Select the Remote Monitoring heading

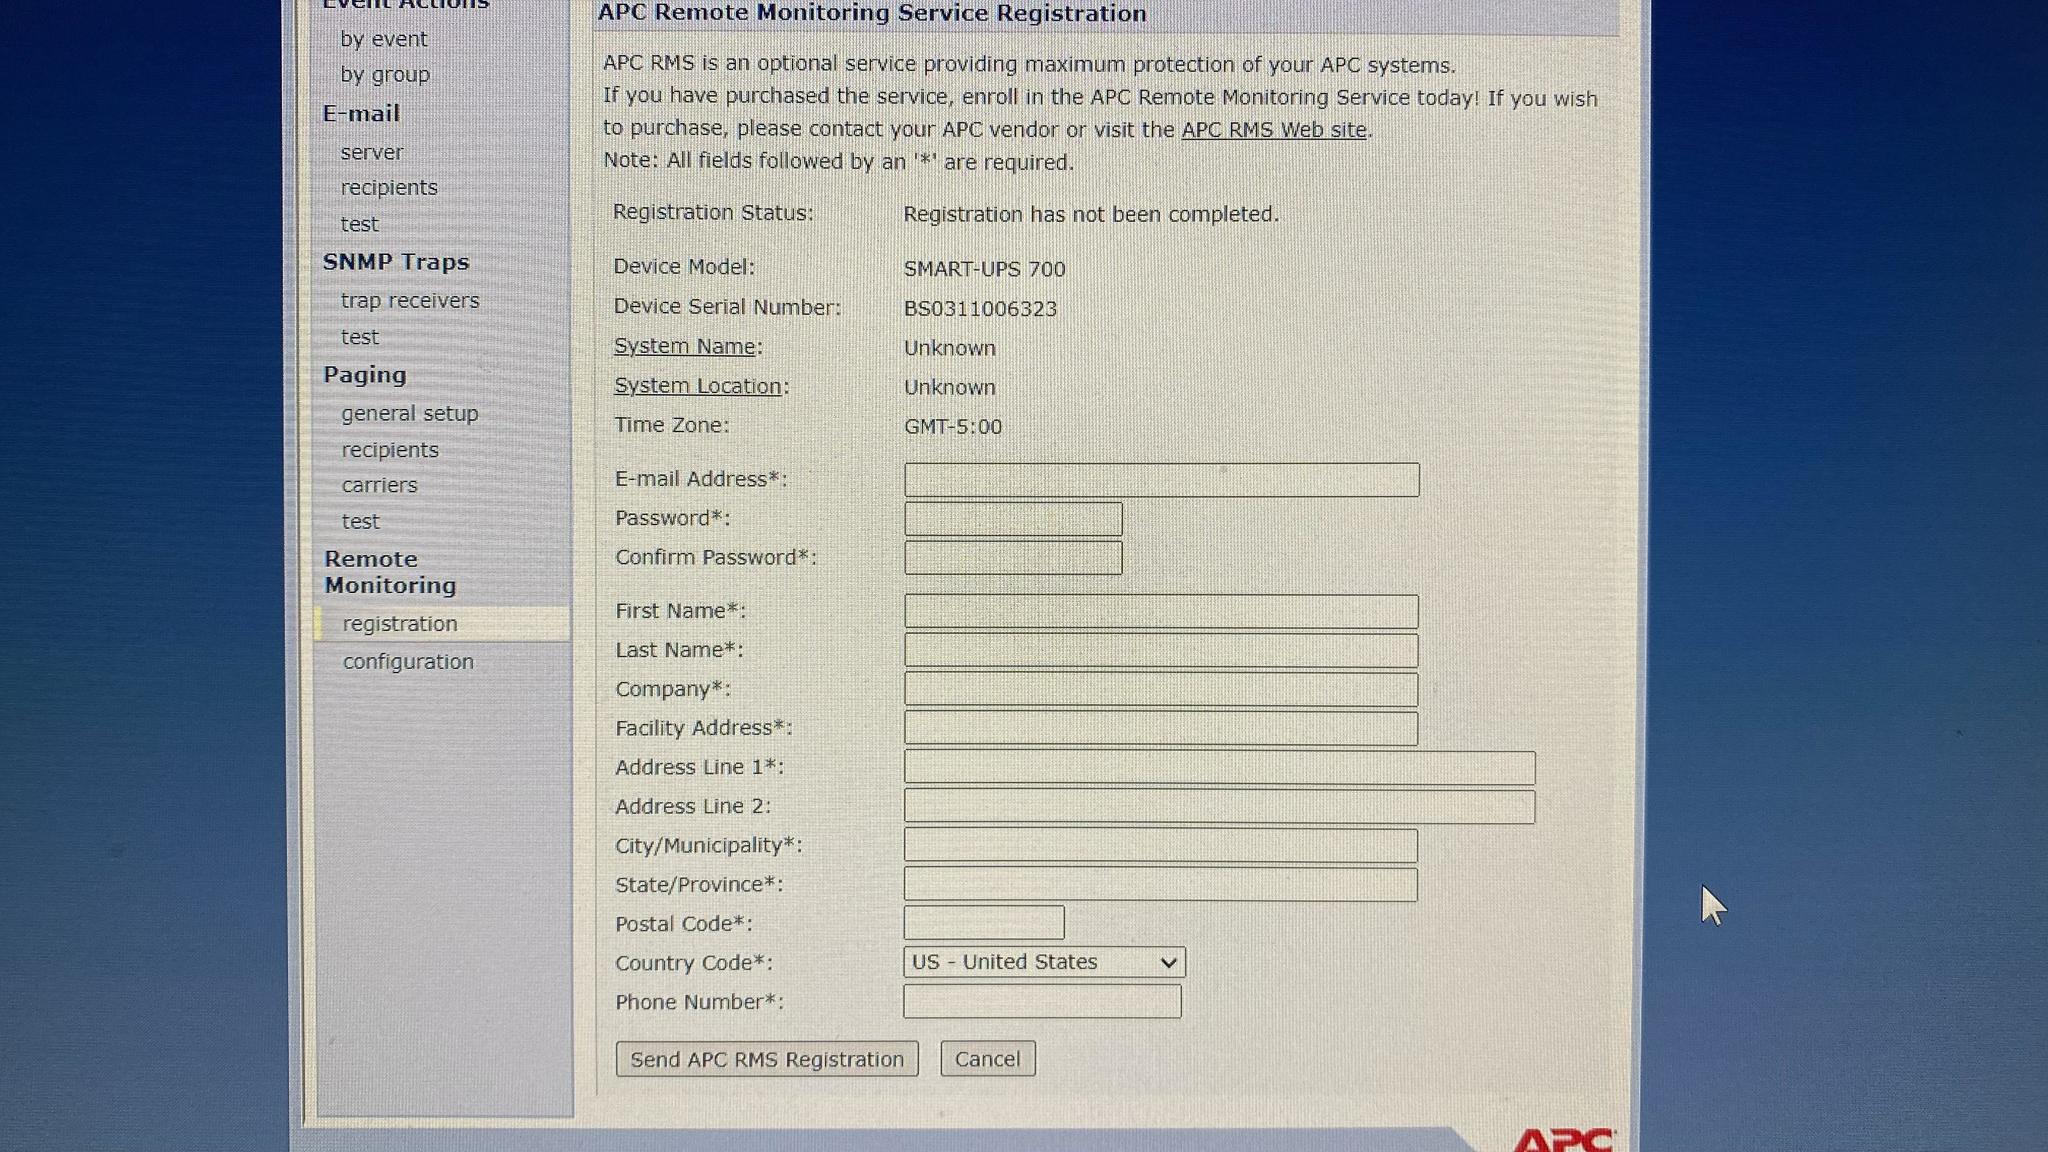tap(390, 572)
